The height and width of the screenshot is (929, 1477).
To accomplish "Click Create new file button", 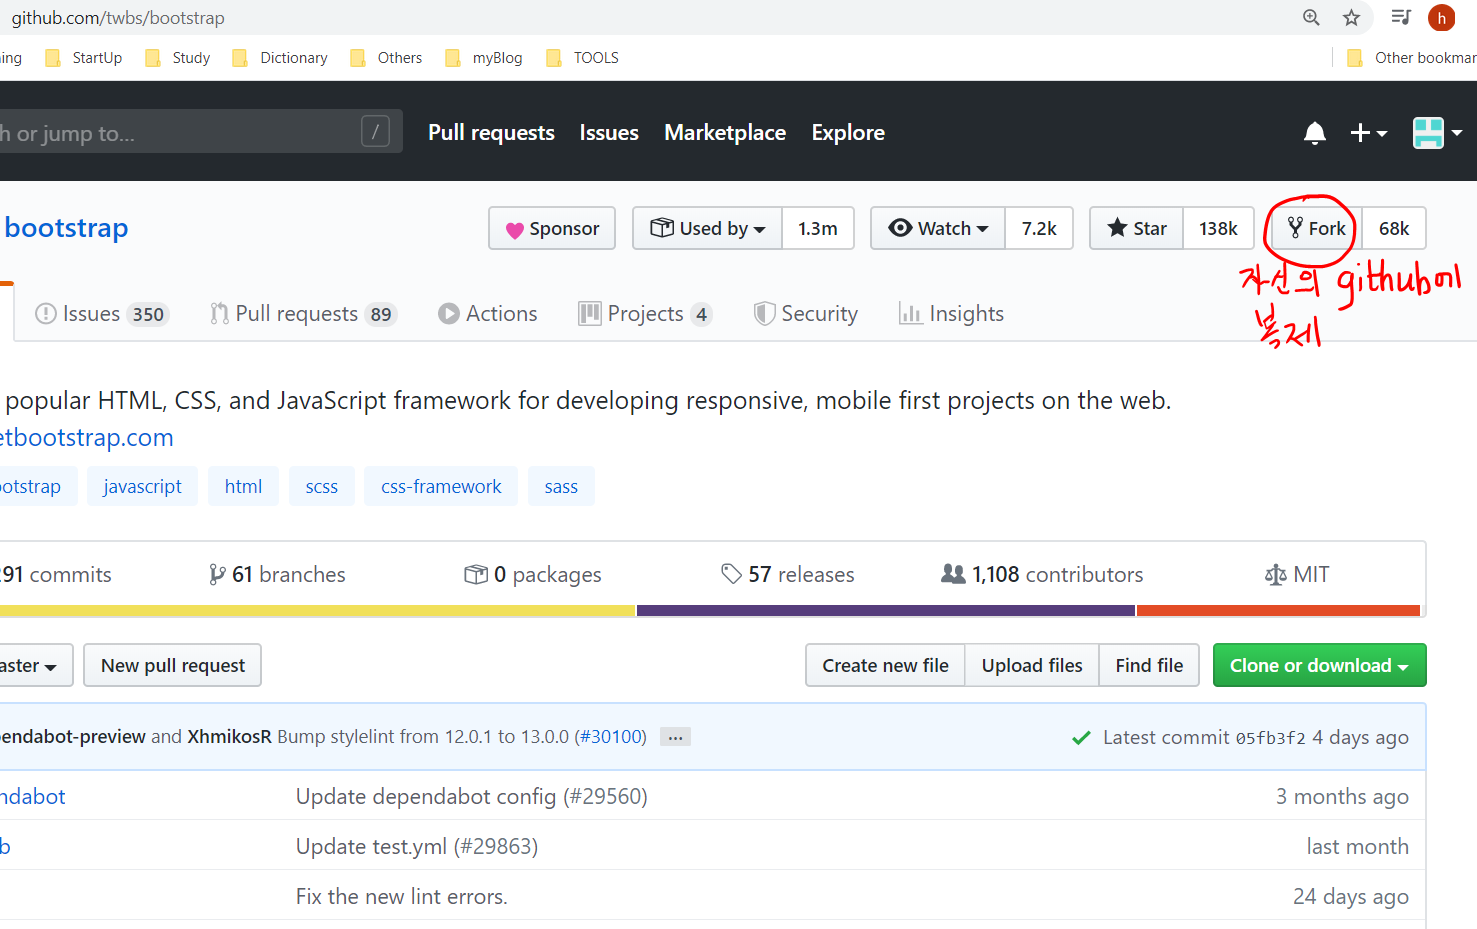I will pyautogui.click(x=885, y=665).
